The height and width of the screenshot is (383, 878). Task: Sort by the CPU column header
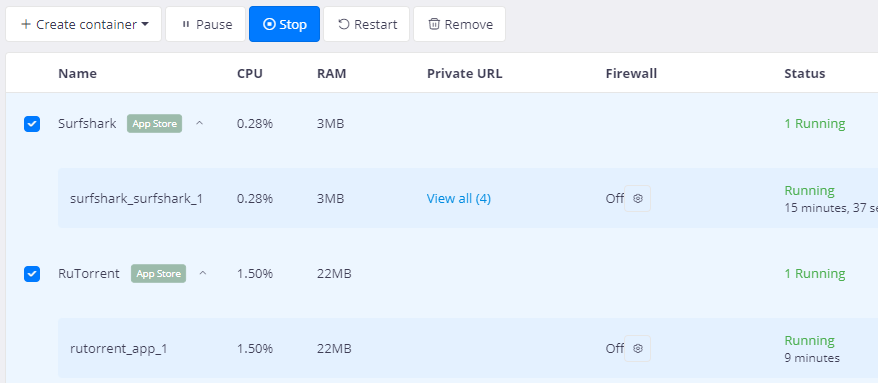(250, 73)
